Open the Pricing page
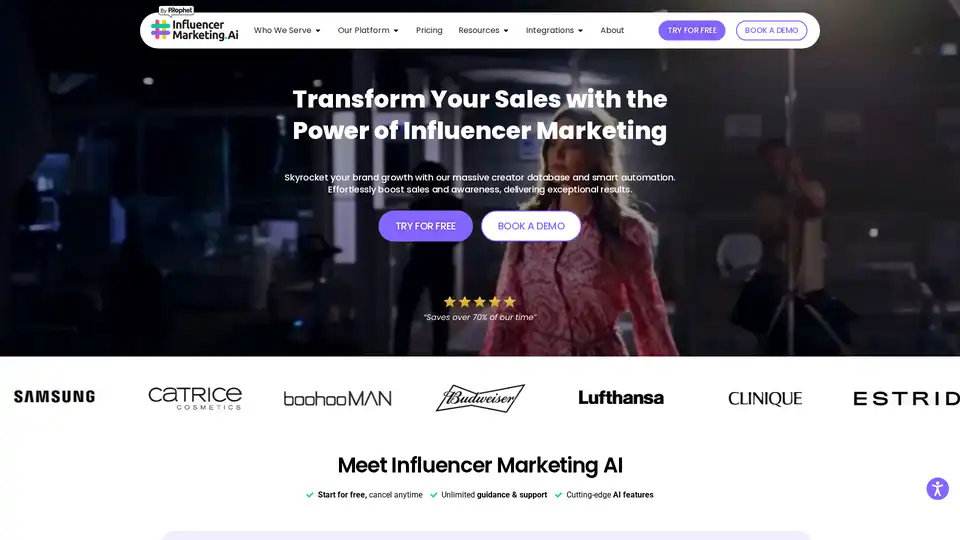The height and width of the screenshot is (540, 960). click(x=429, y=30)
